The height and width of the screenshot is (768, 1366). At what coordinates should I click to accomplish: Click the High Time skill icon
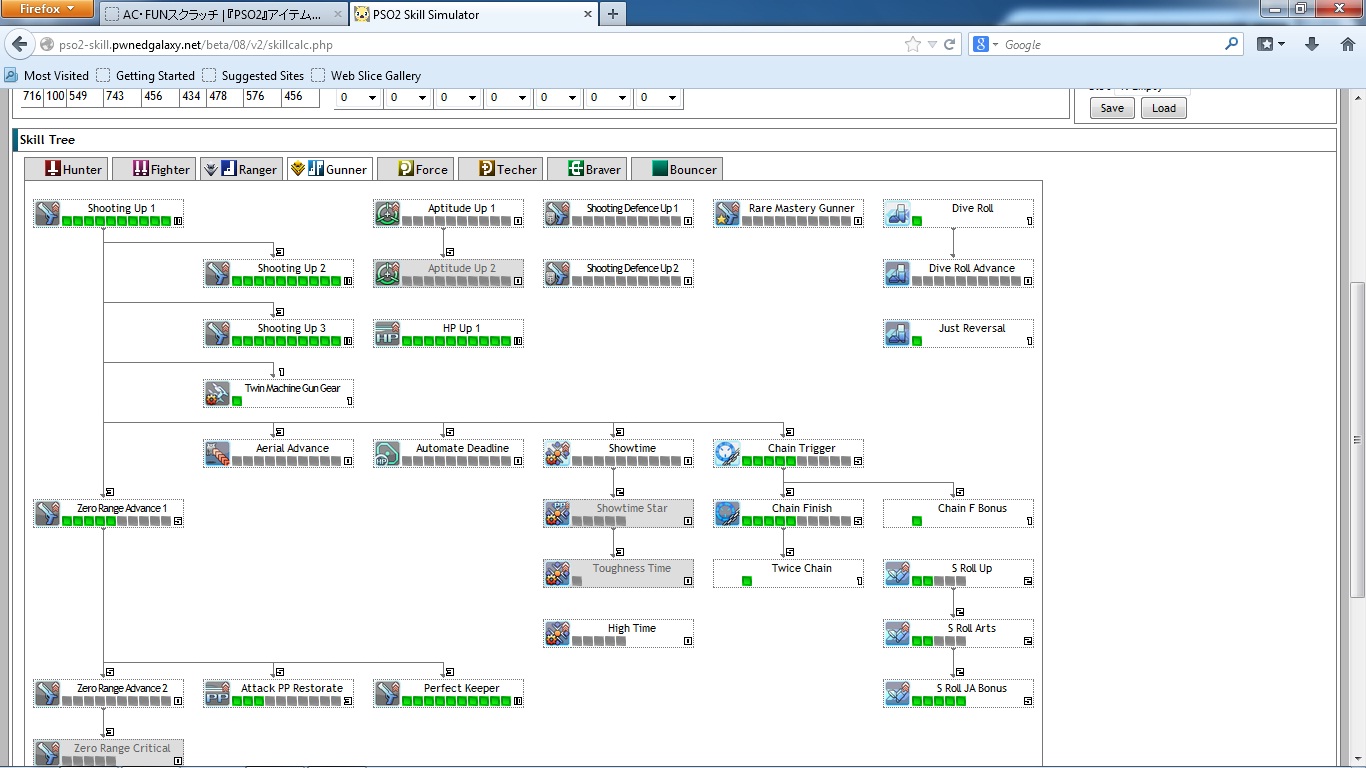(558, 634)
